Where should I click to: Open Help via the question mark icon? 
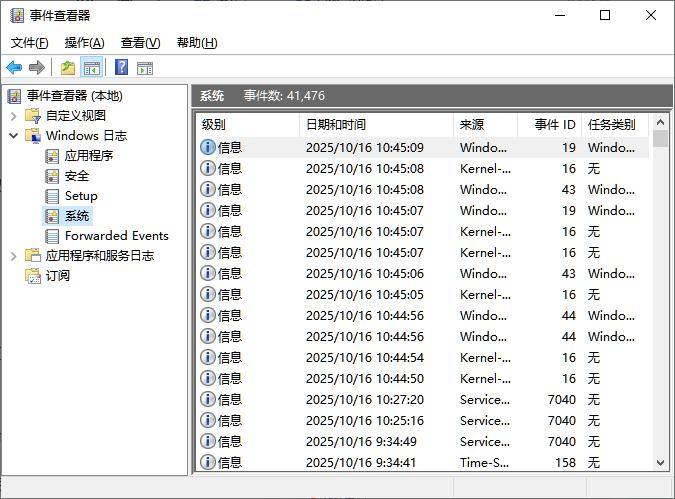click(x=121, y=68)
